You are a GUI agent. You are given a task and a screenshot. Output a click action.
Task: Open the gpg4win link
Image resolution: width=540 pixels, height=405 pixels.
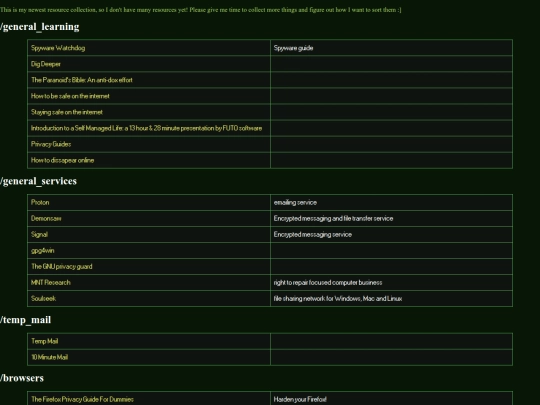click(43, 250)
